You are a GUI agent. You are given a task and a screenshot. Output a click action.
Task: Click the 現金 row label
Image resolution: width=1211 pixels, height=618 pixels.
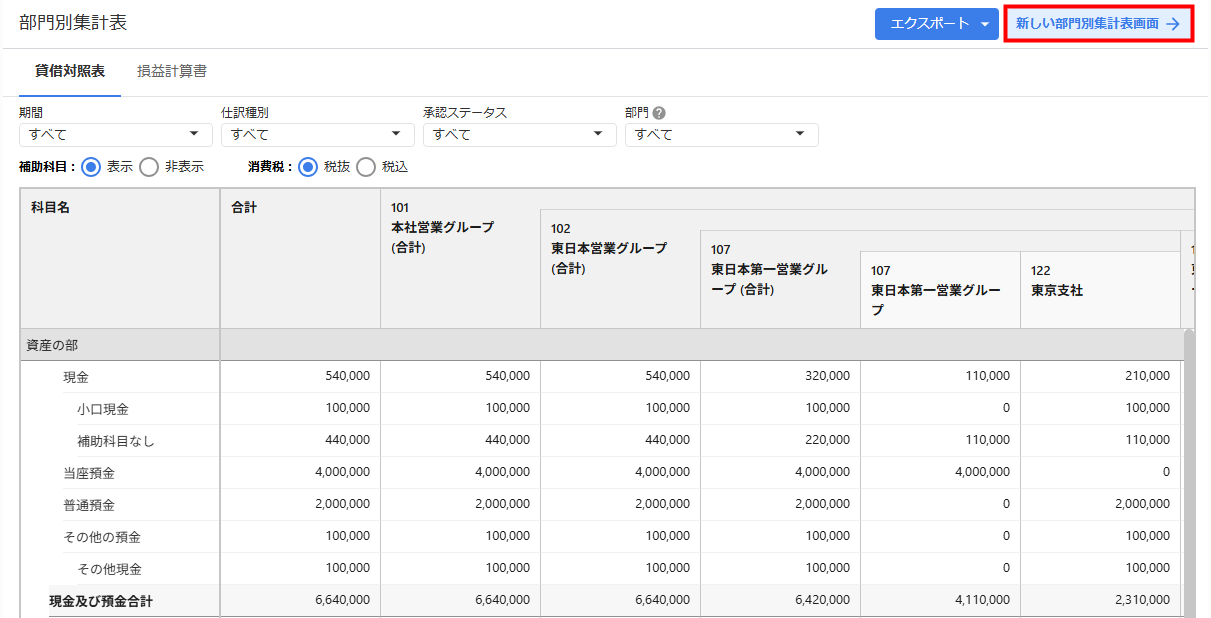pyautogui.click(x=76, y=377)
